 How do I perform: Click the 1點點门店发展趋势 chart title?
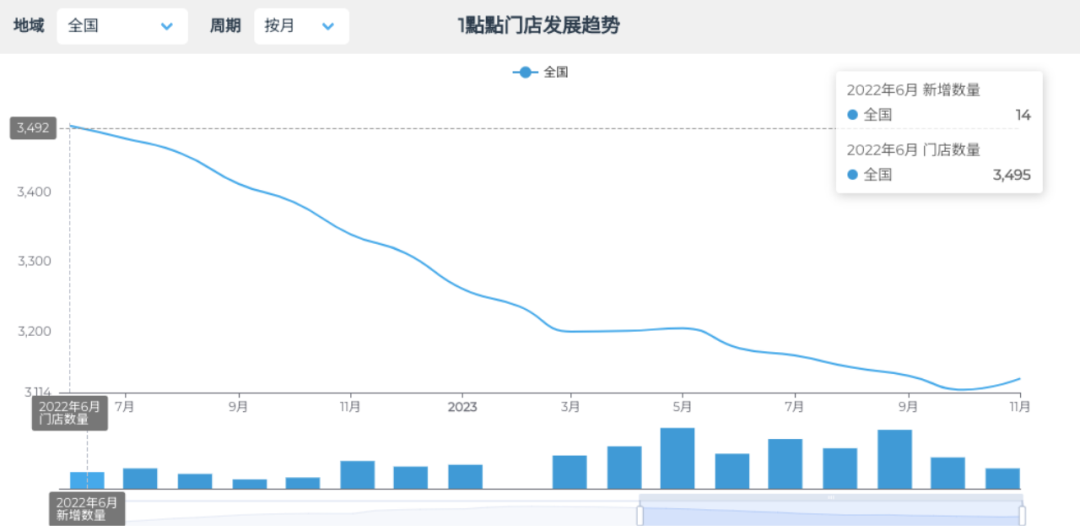coord(538,26)
